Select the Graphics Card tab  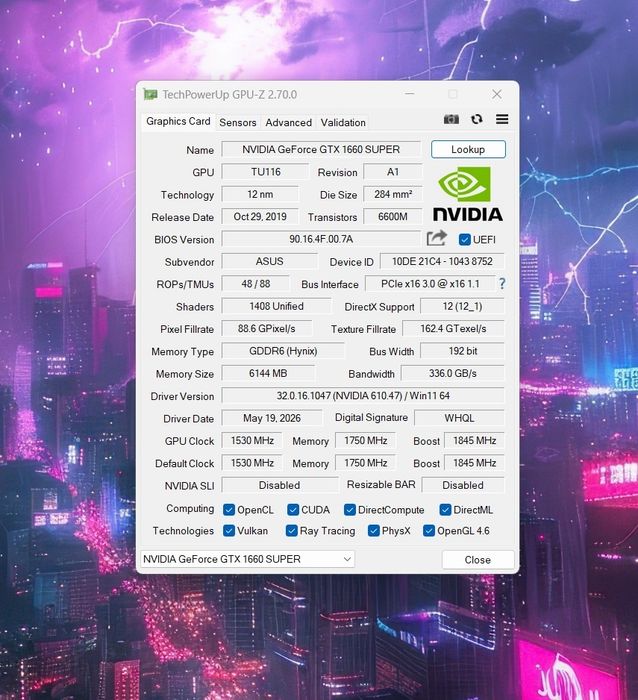[x=178, y=121]
